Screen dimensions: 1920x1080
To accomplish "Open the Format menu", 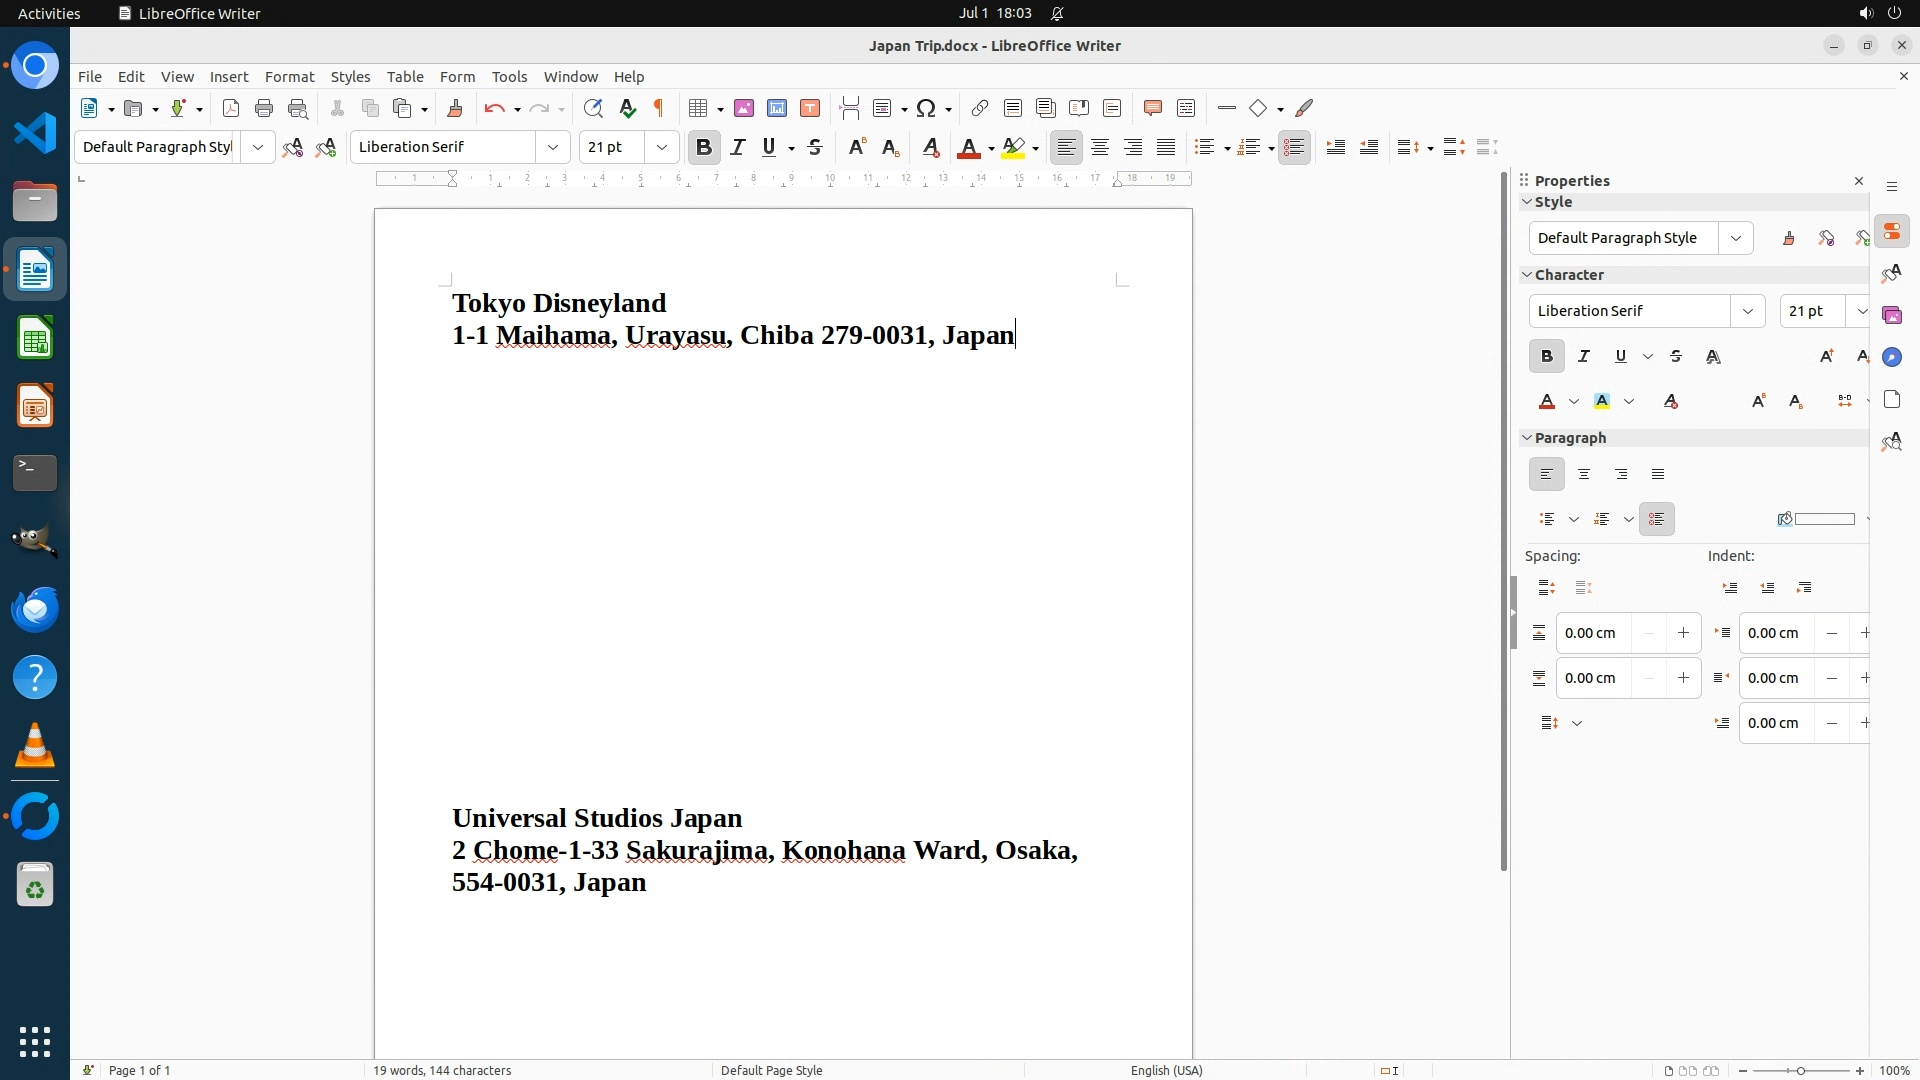I will coord(289,76).
